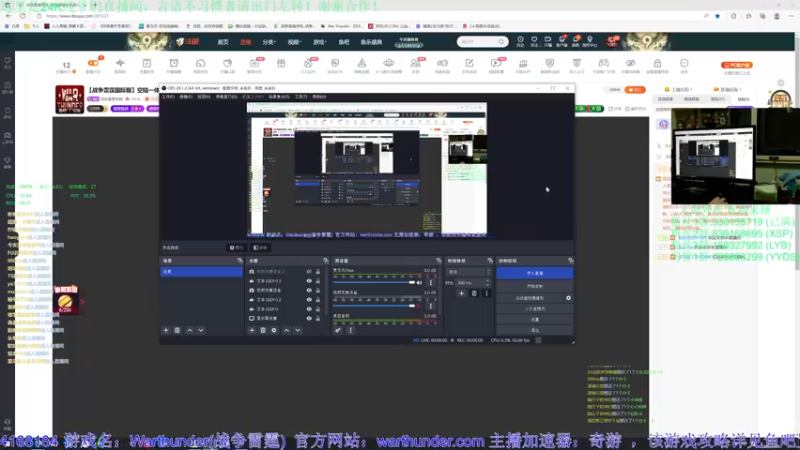Move the selected scene down
Image resolution: width=800 pixels, height=450 pixels.
(x=201, y=330)
